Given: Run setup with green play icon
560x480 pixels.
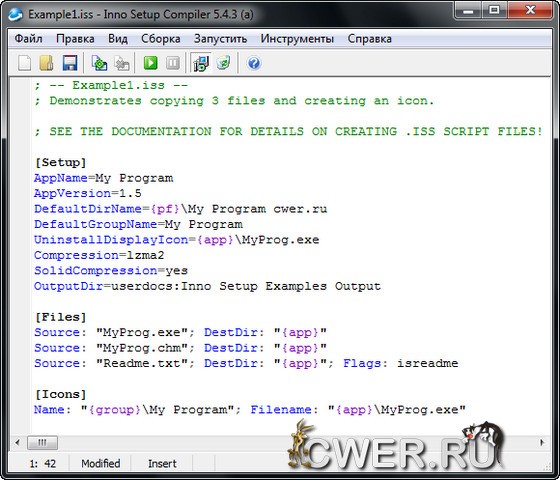Looking at the screenshot, I should [150, 63].
